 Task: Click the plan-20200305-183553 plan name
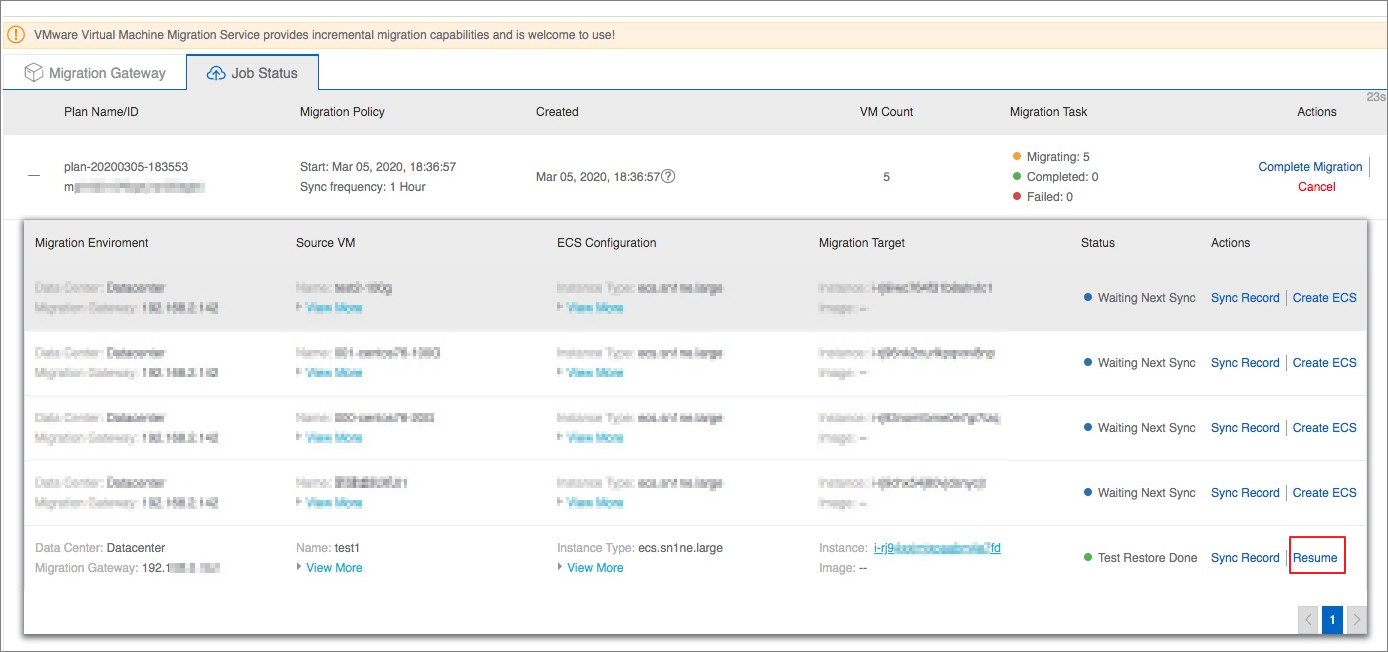coord(126,167)
